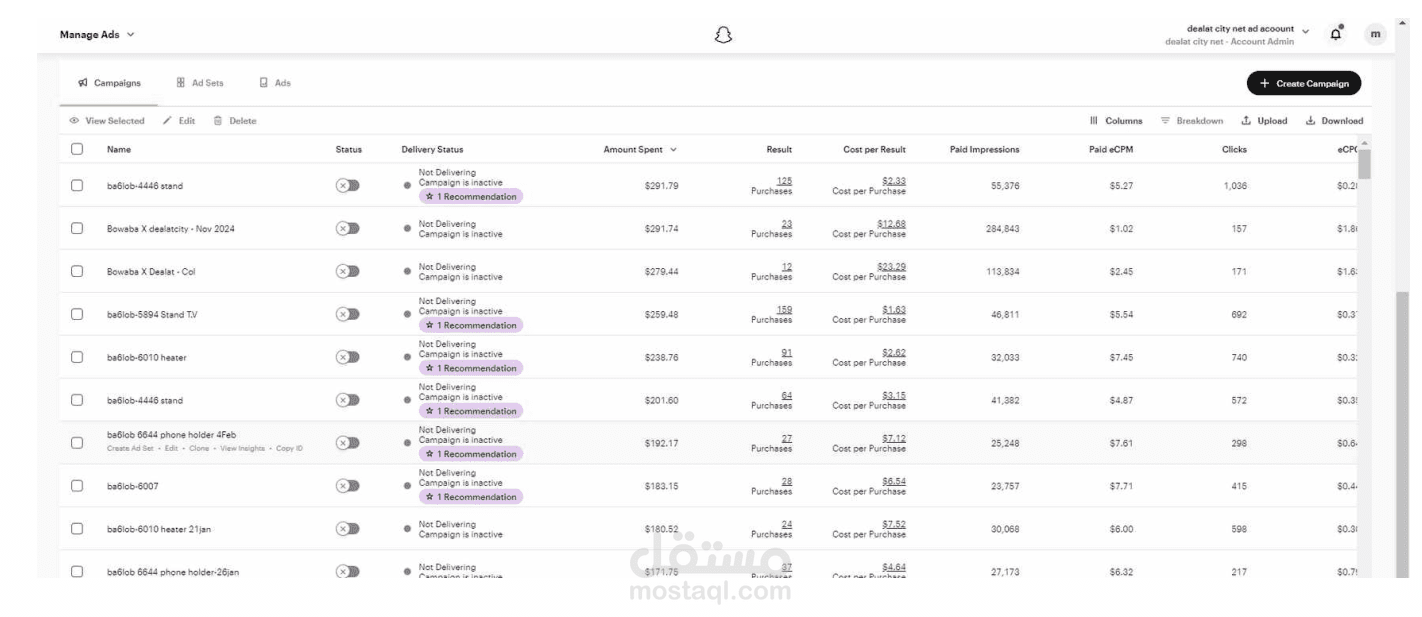This screenshot has height=617, width=1422.
Task: Toggle status for ba6lob-6010 heater campaign
Action: coord(347,357)
